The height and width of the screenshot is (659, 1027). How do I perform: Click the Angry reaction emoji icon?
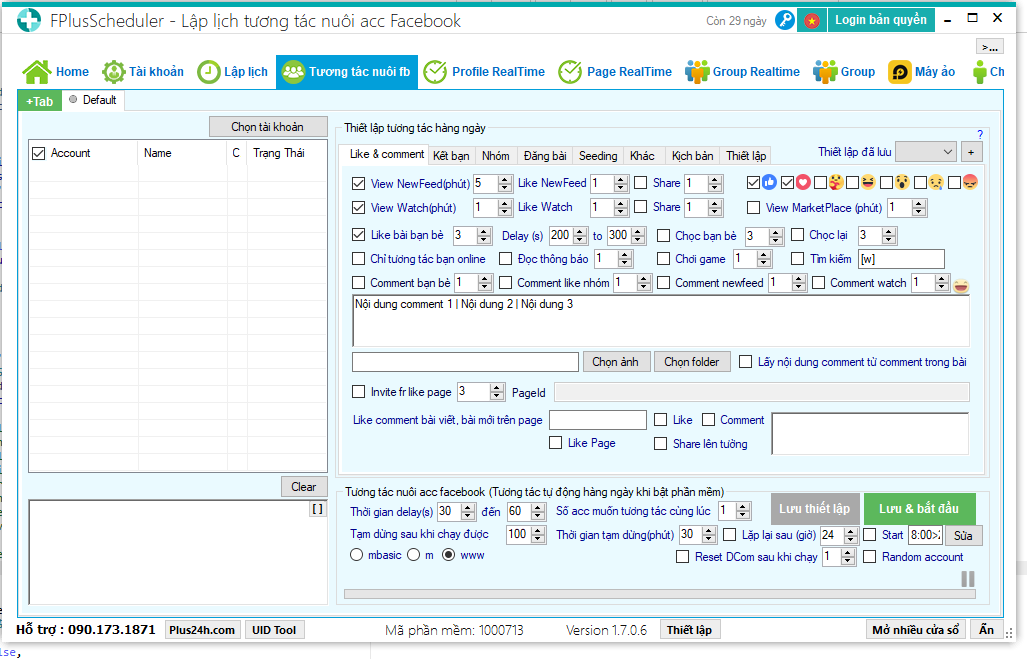click(970, 183)
